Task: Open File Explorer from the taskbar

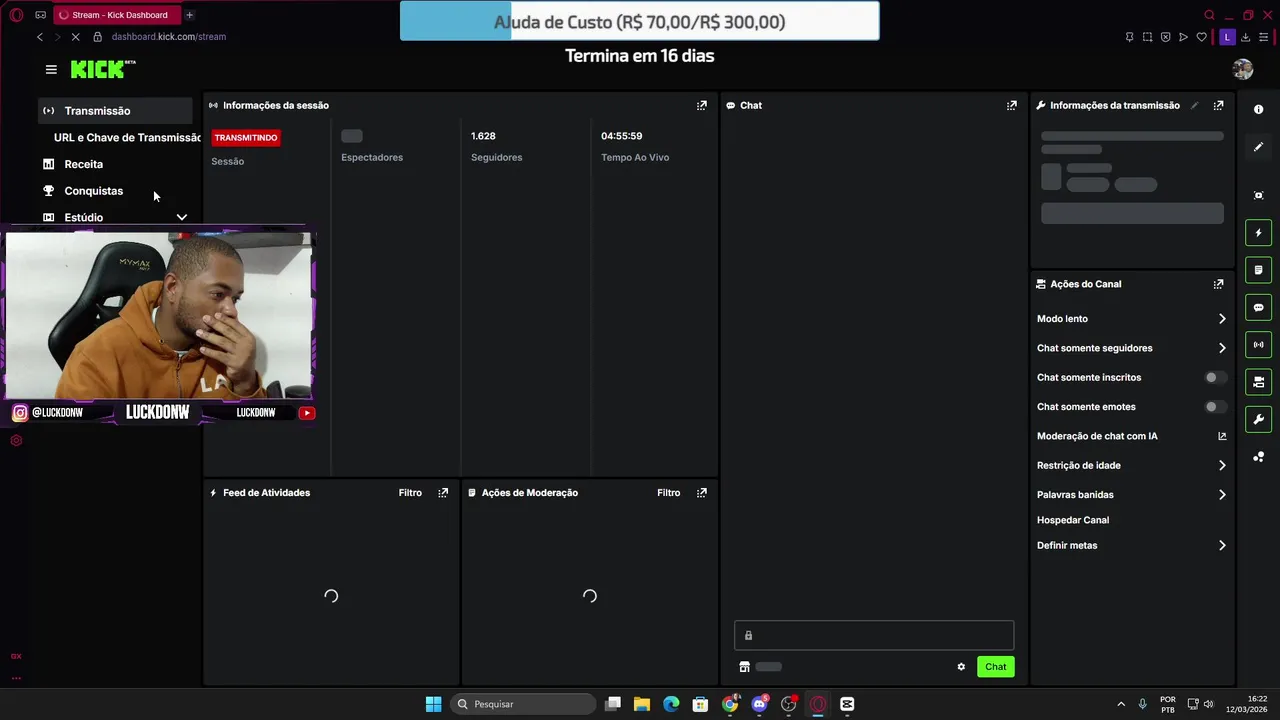Action: 642,704
